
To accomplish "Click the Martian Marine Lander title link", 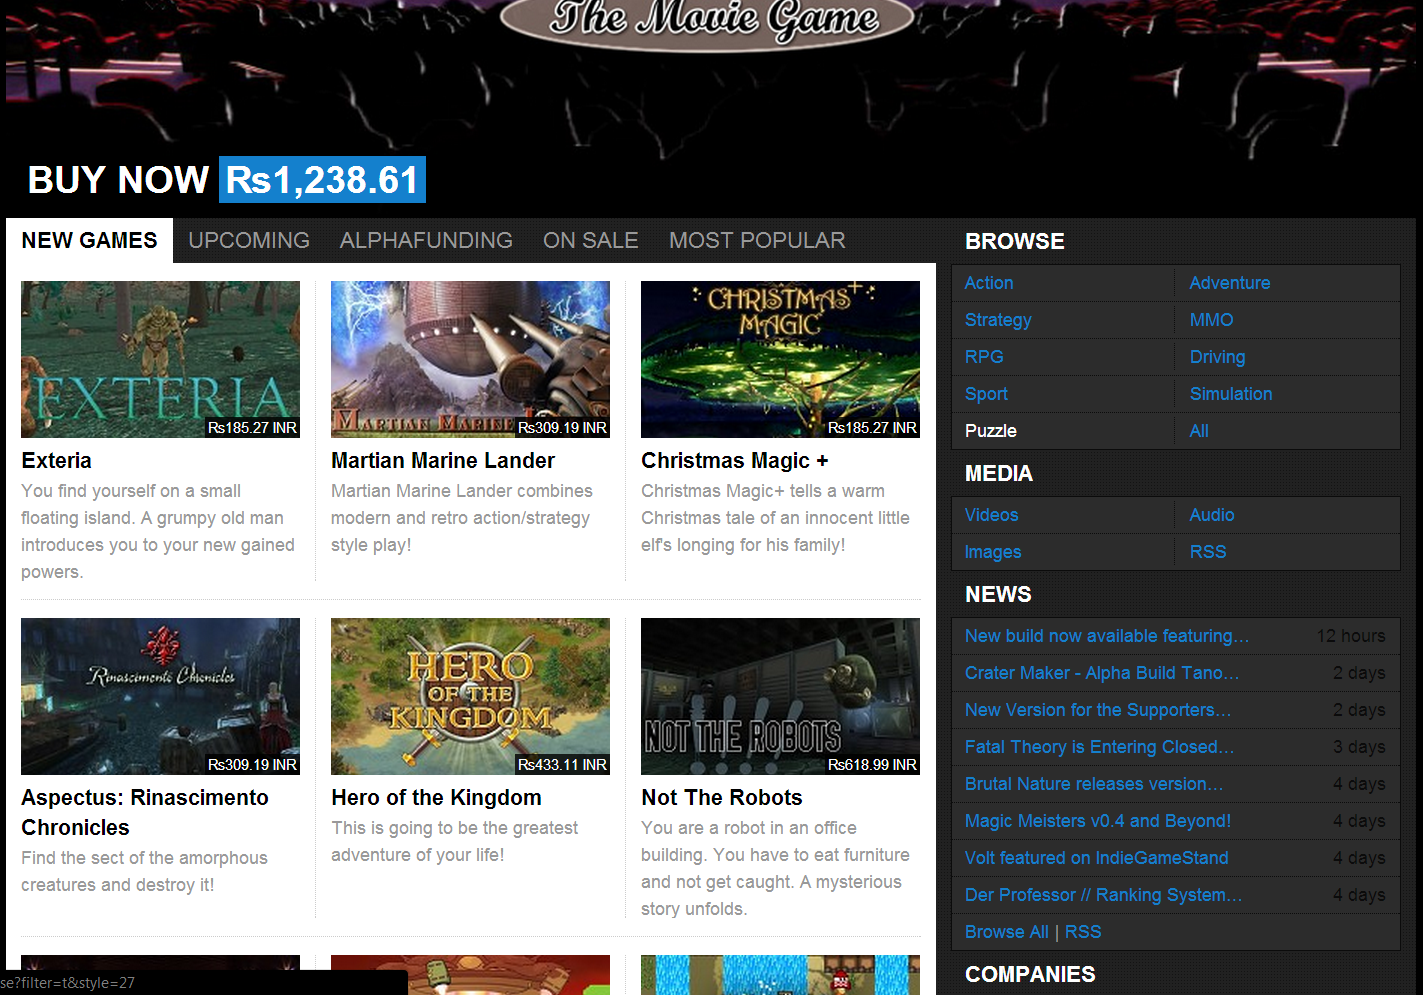I will (x=443, y=461).
